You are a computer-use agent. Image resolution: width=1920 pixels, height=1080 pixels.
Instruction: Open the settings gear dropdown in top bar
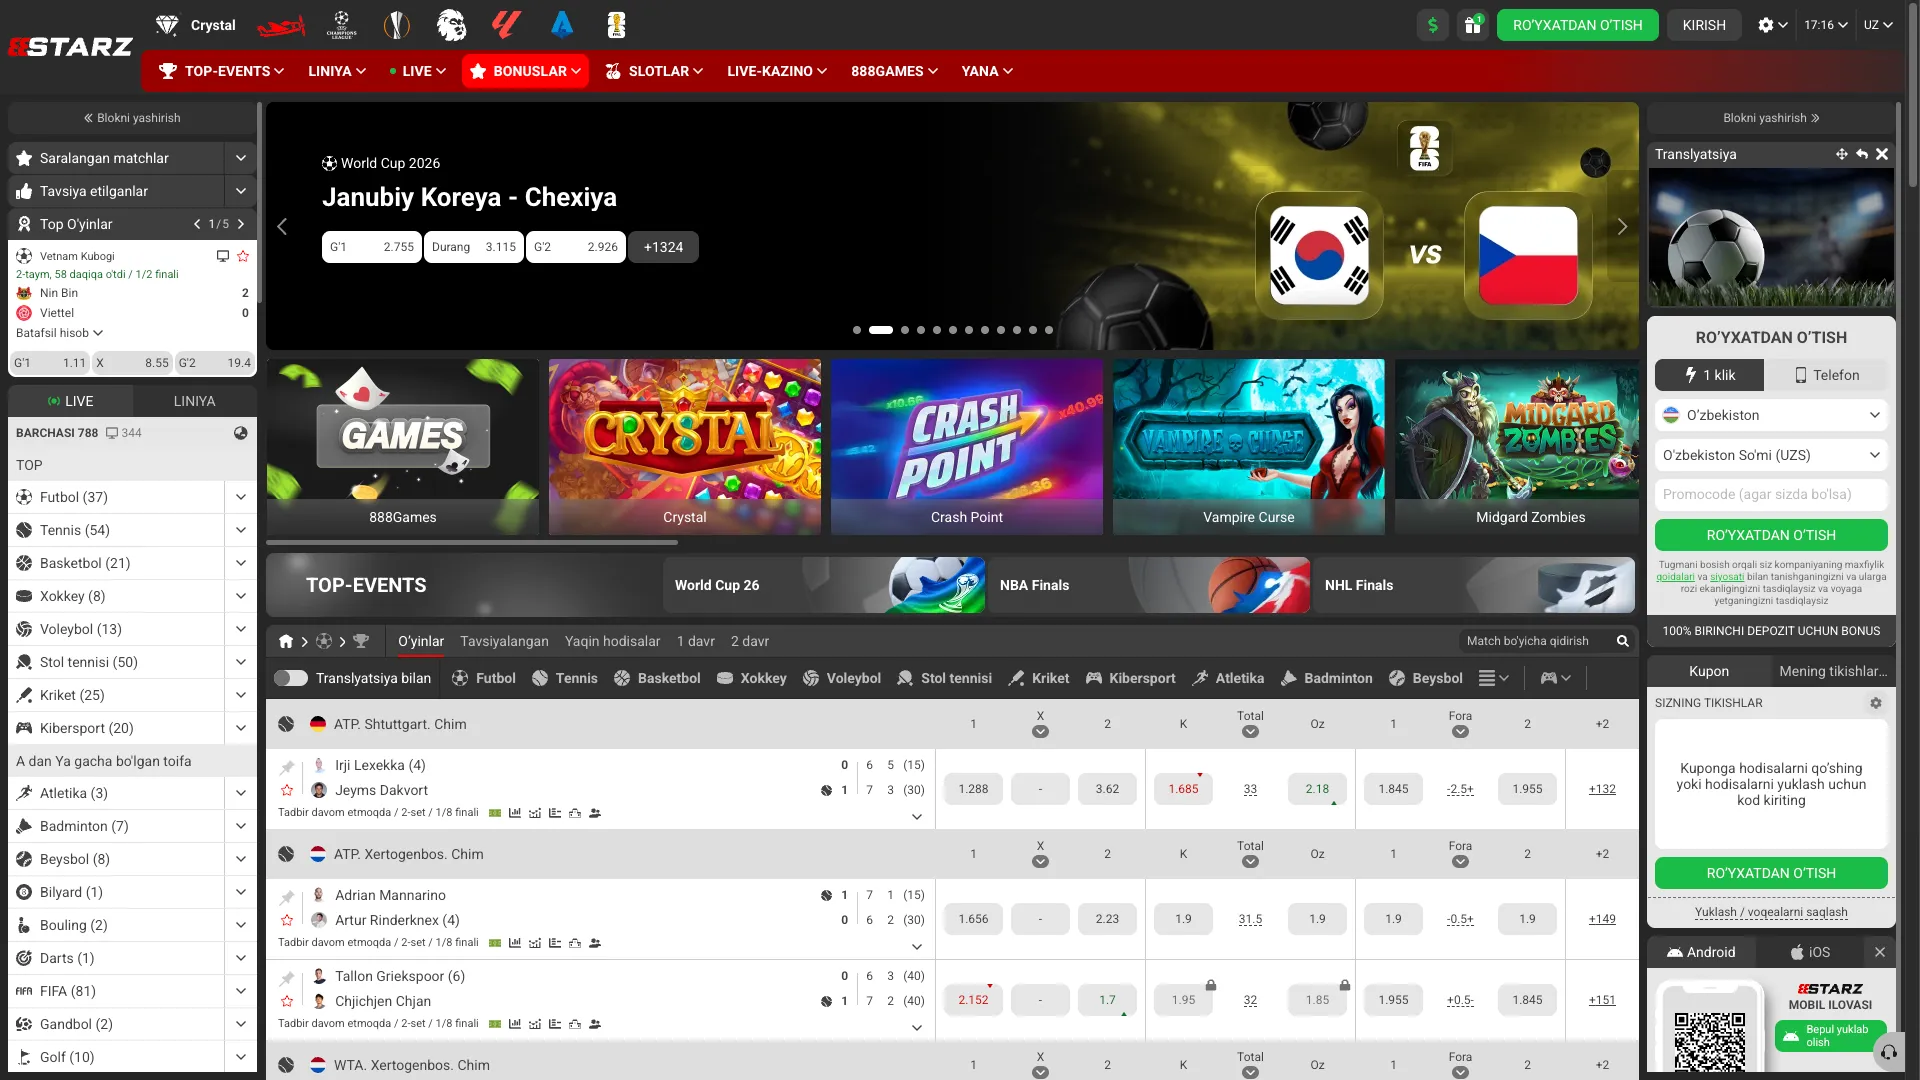pyautogui.click(x=1772, y=25)
